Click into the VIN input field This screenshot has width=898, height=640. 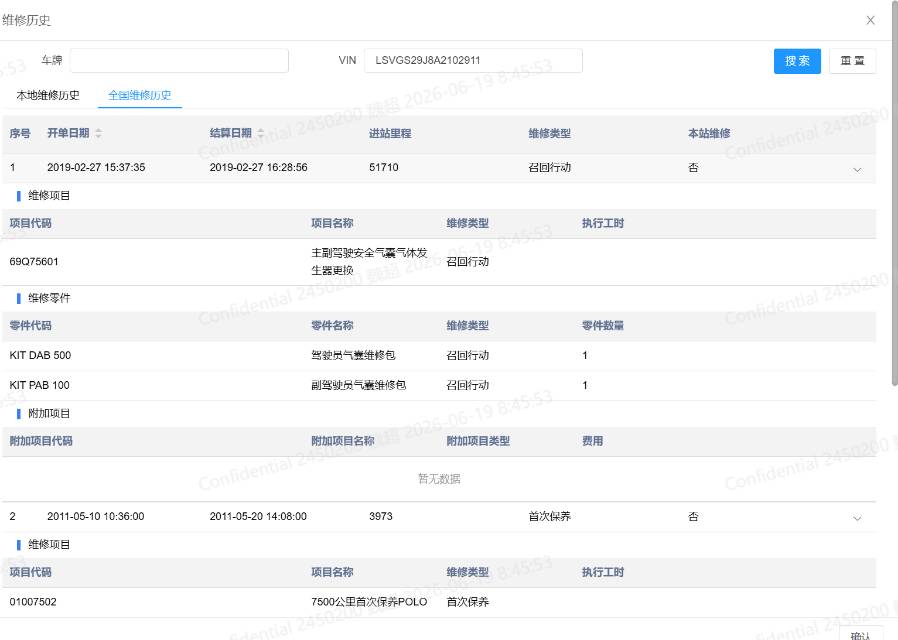pos(473,61)
